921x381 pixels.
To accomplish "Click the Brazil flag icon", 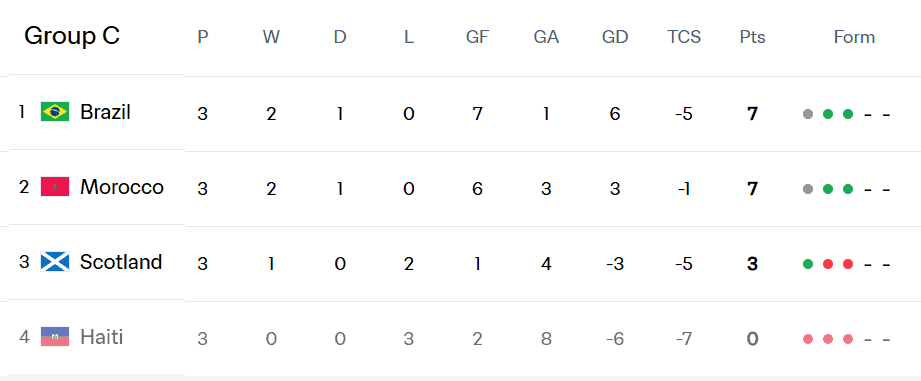I will 55,112.
